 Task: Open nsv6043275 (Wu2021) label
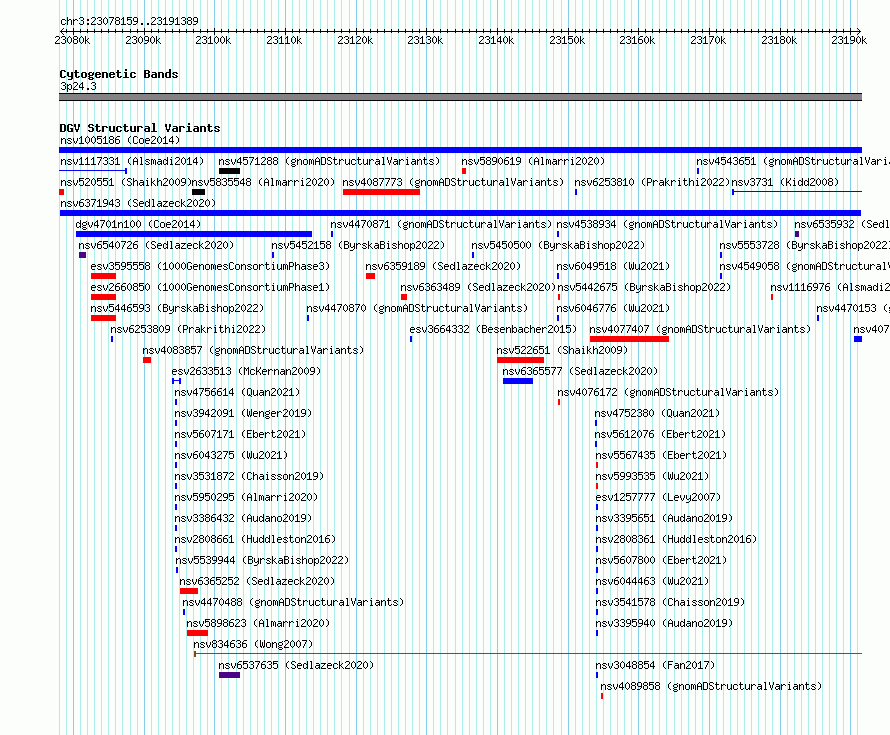(x=231, y=455)
